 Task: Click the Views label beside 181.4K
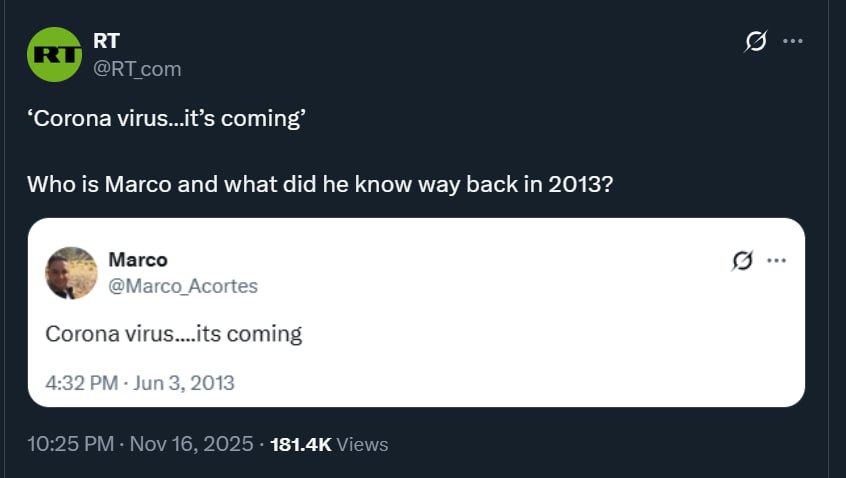tap(363, 444)
